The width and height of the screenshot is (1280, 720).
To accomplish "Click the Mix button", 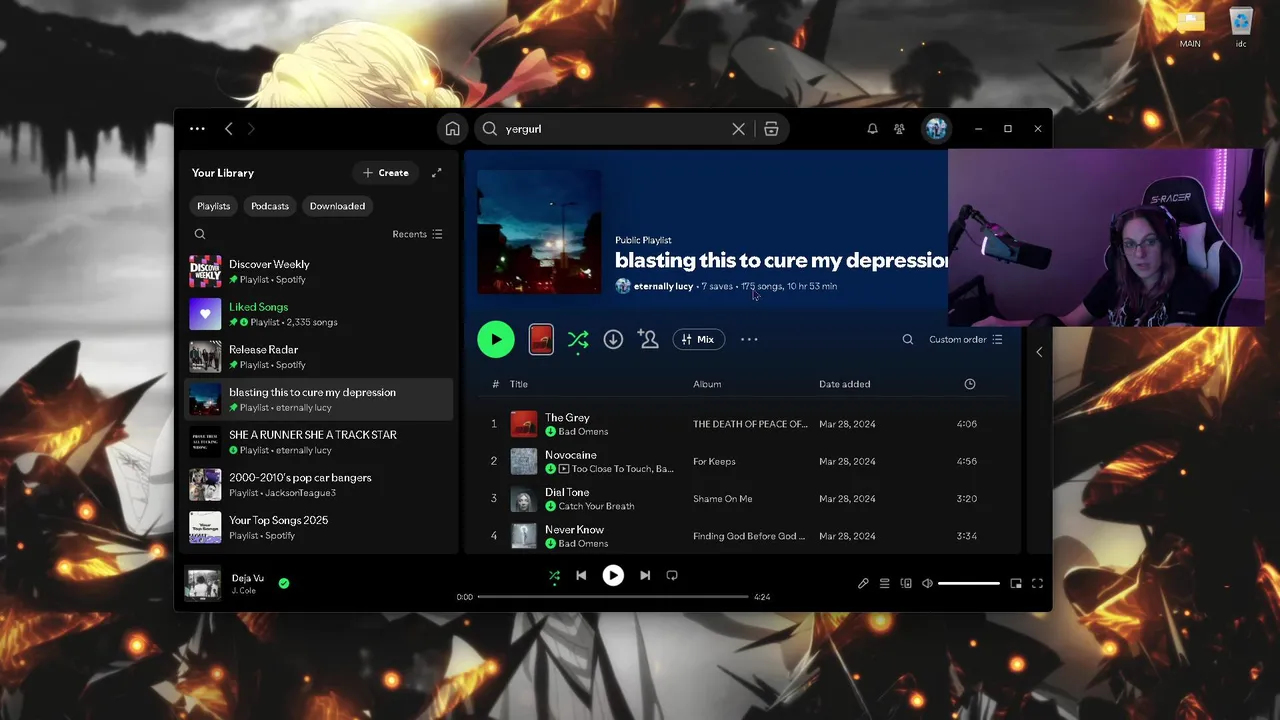I will coord(698,340).
